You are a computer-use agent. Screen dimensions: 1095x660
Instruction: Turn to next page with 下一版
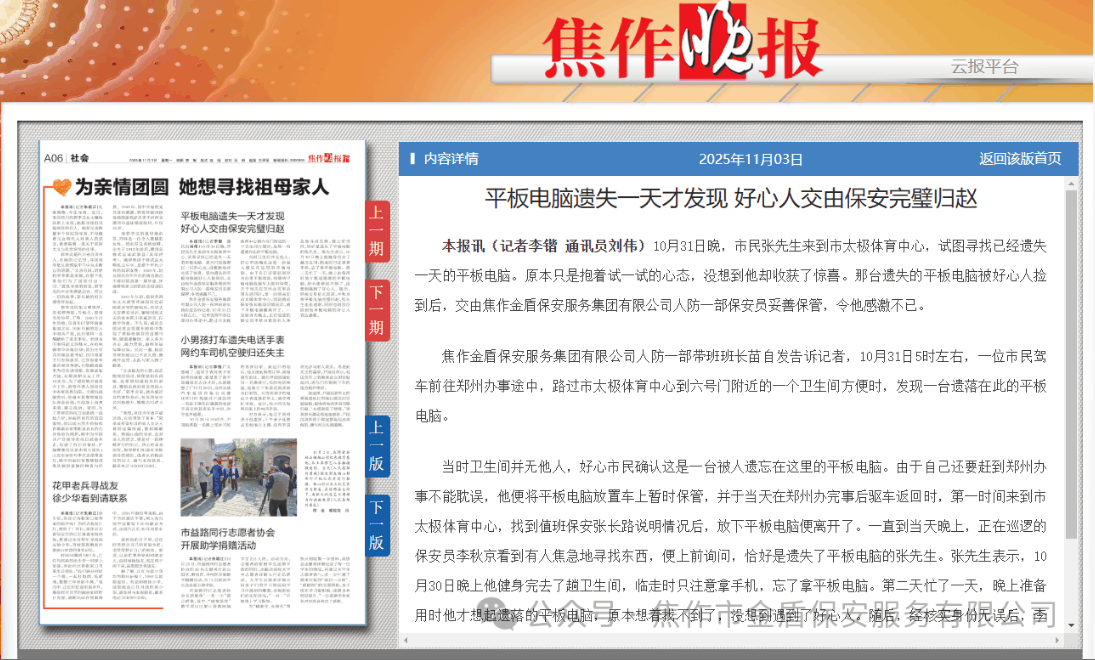(377, 526)
